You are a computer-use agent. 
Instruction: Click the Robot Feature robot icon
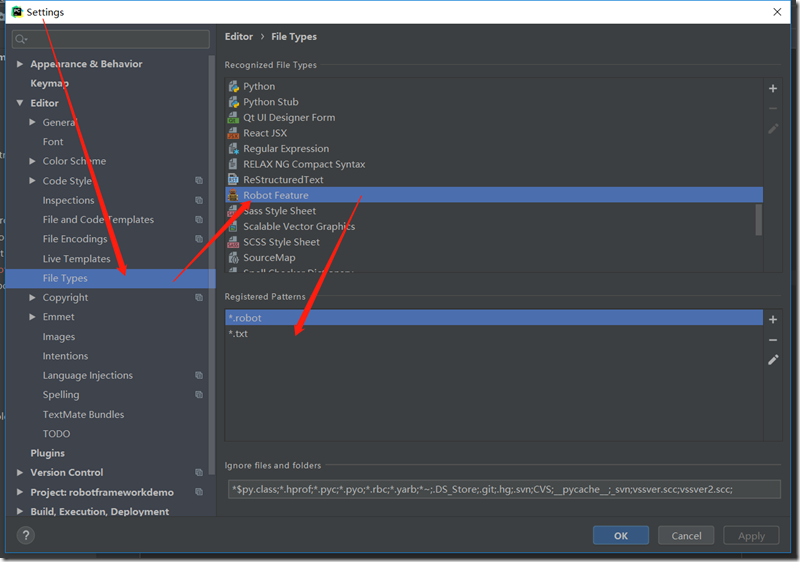pyautogui.click(x=233, y=195)
